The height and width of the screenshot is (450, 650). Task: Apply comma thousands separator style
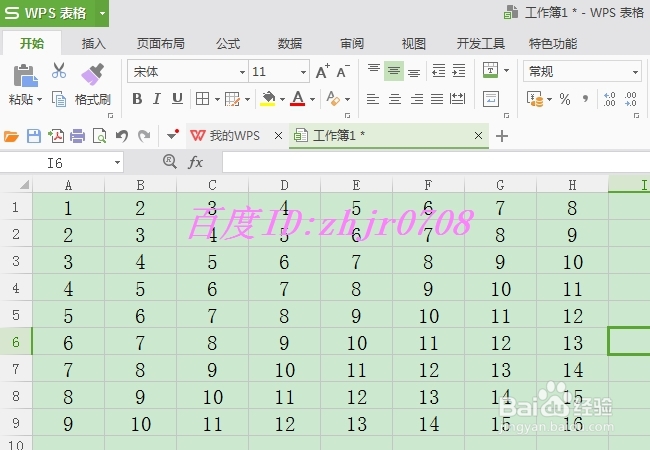585,99
